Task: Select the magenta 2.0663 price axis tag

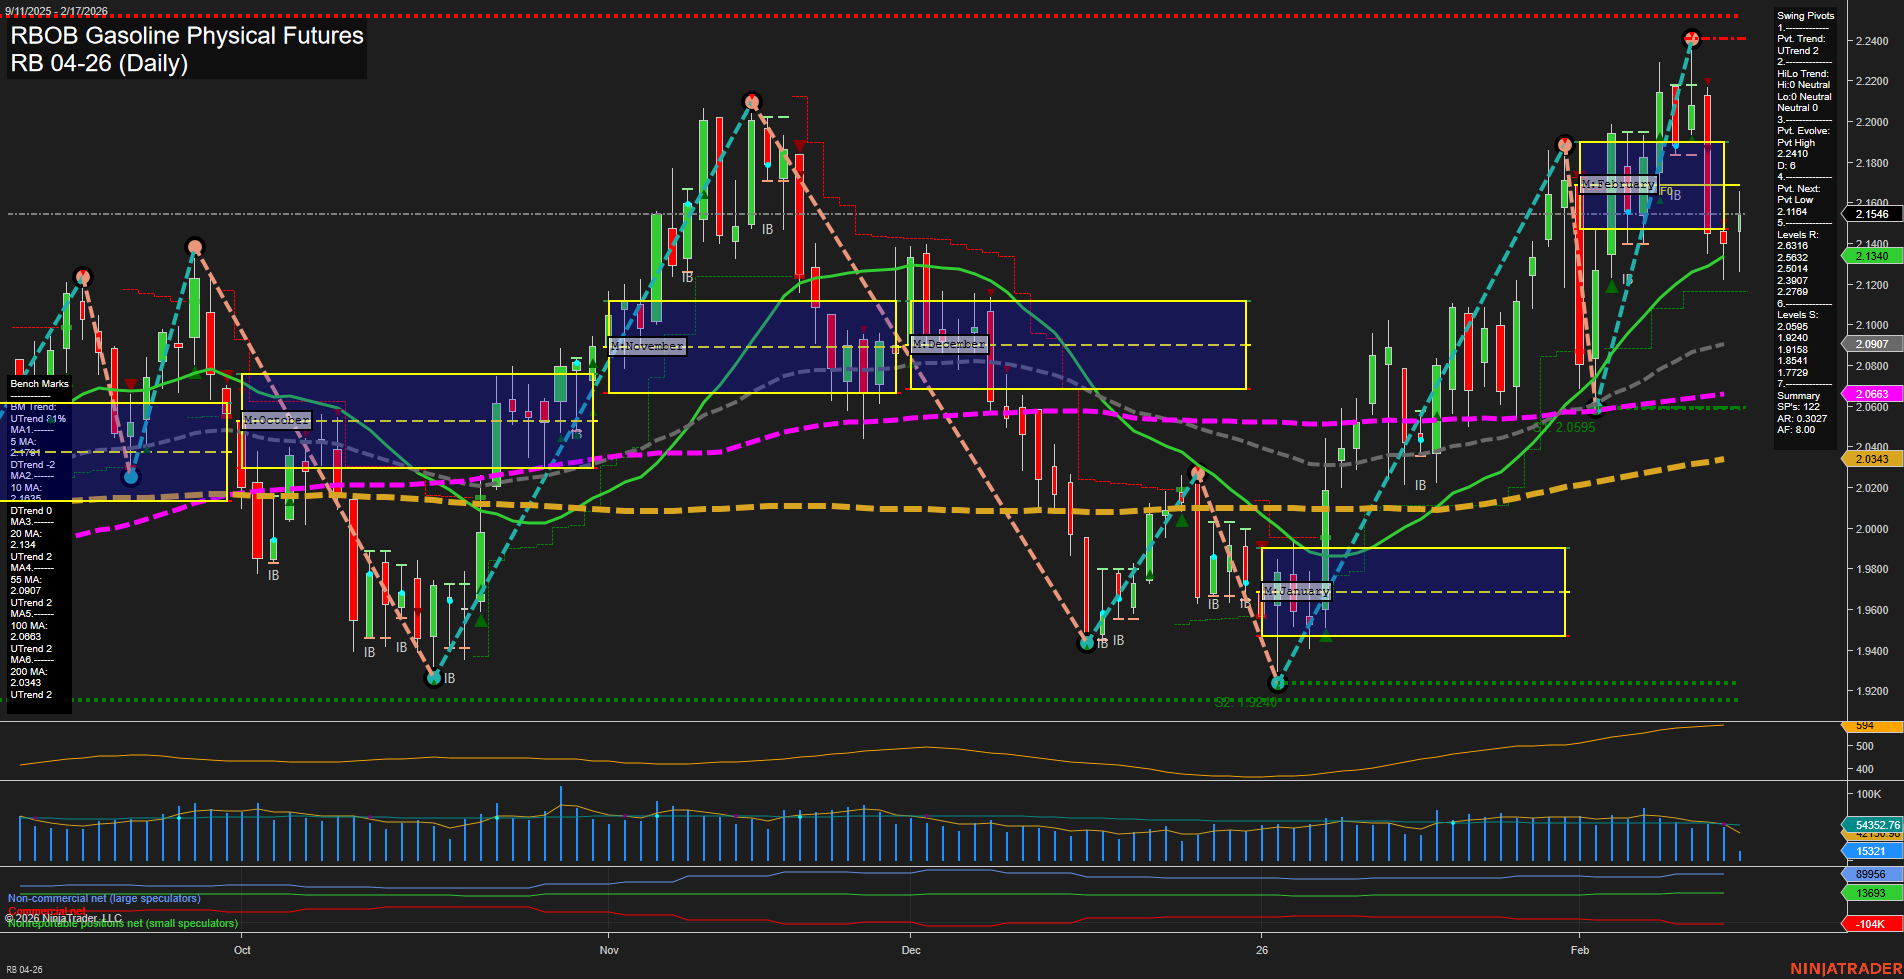Action: click(1871, 394)
